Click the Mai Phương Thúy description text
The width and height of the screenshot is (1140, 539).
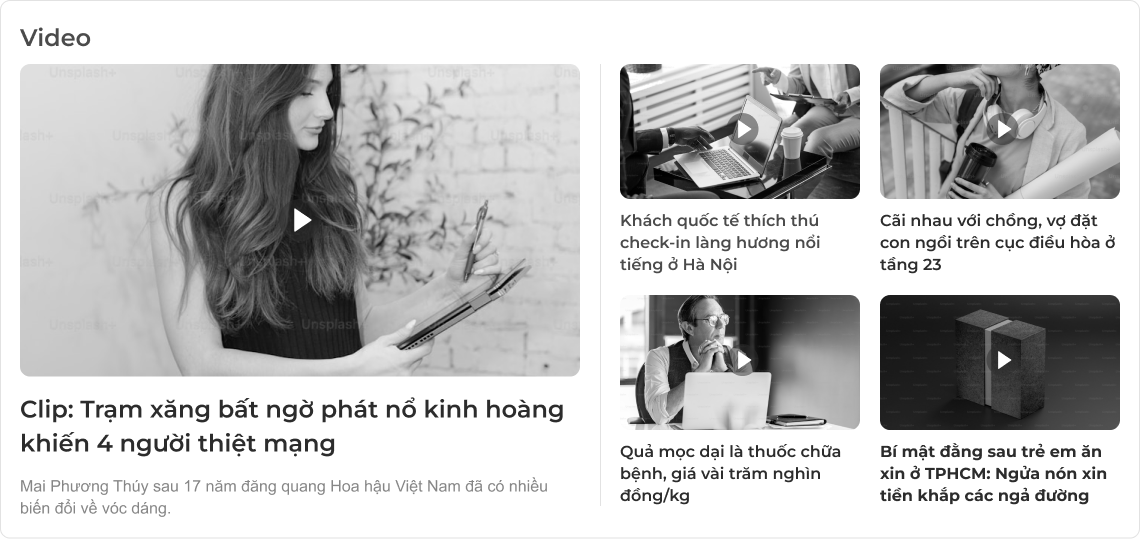click(284, 497)
